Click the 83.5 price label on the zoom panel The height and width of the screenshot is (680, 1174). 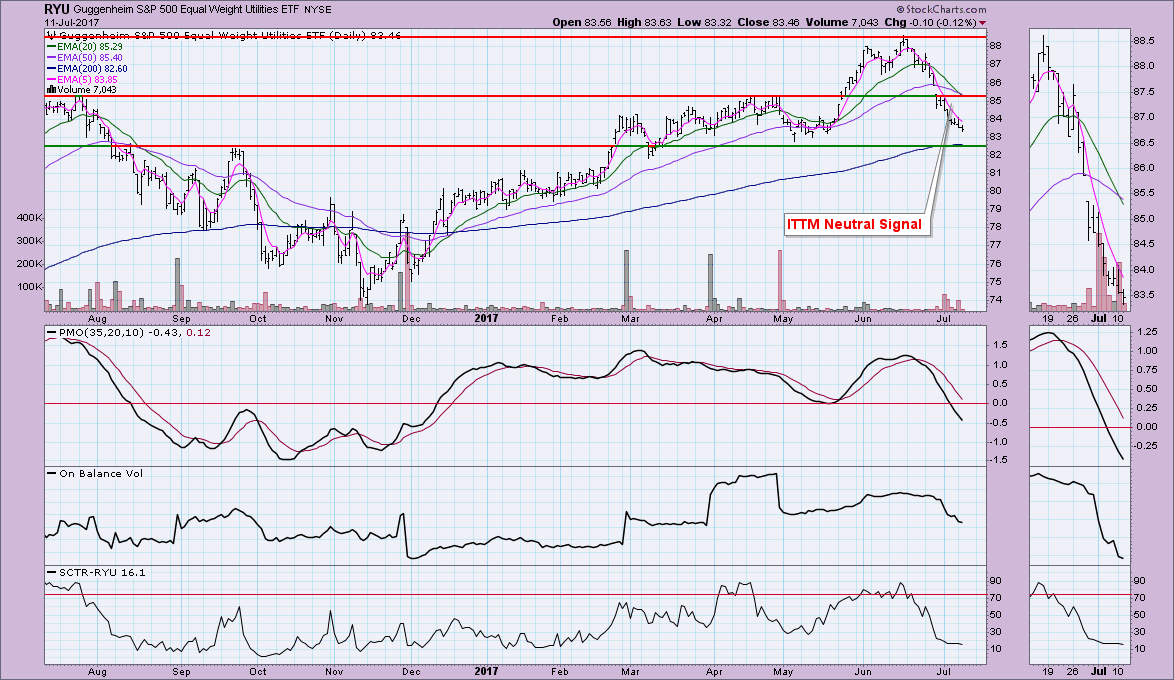coord(1143,294)
